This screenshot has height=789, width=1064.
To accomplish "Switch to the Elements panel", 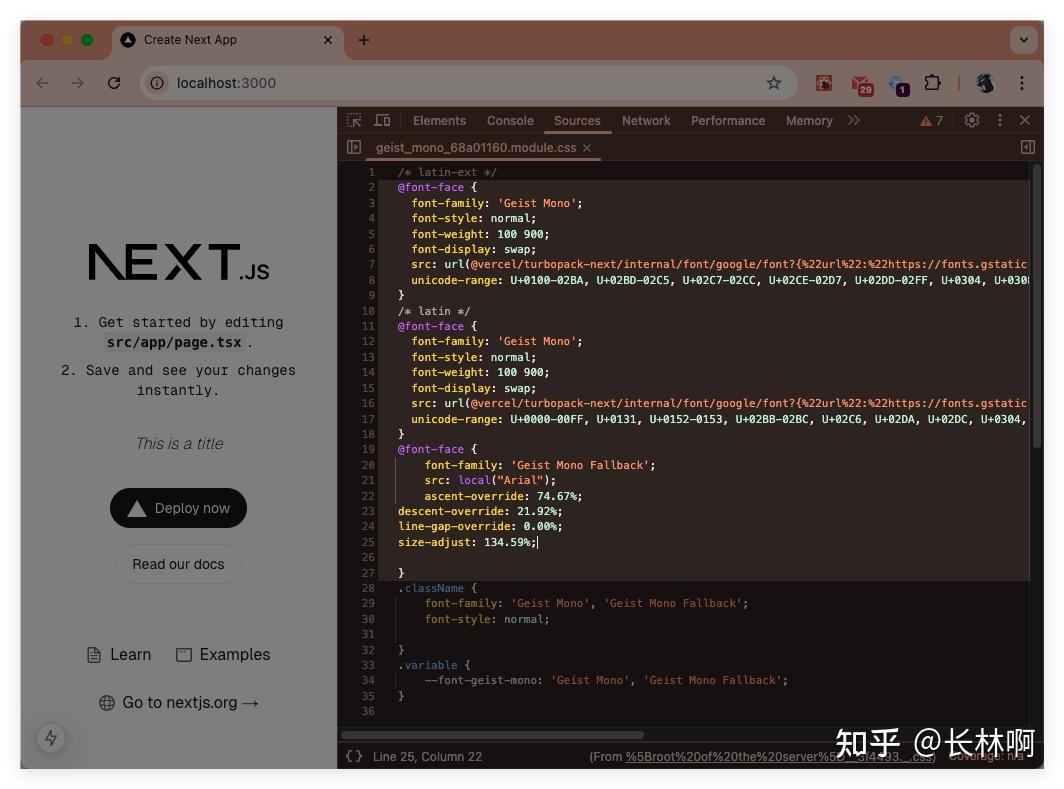I will pyautogui.click(x=439, y=120).
